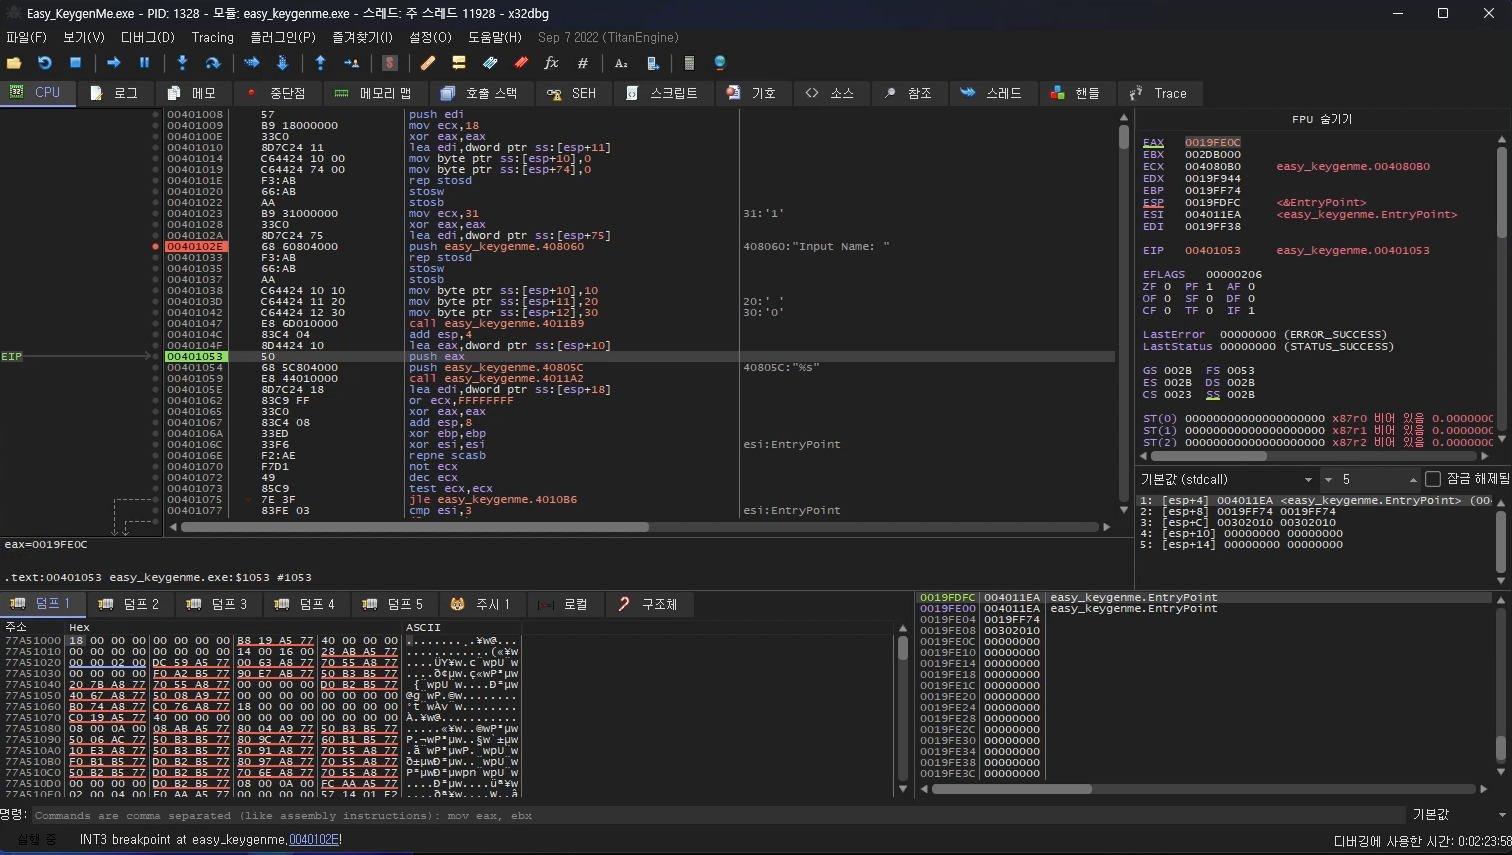Click the Step Into toolbar icon
Image resolution: width=1512 pixels, height=855 pixels.
(x=182, y=63)
